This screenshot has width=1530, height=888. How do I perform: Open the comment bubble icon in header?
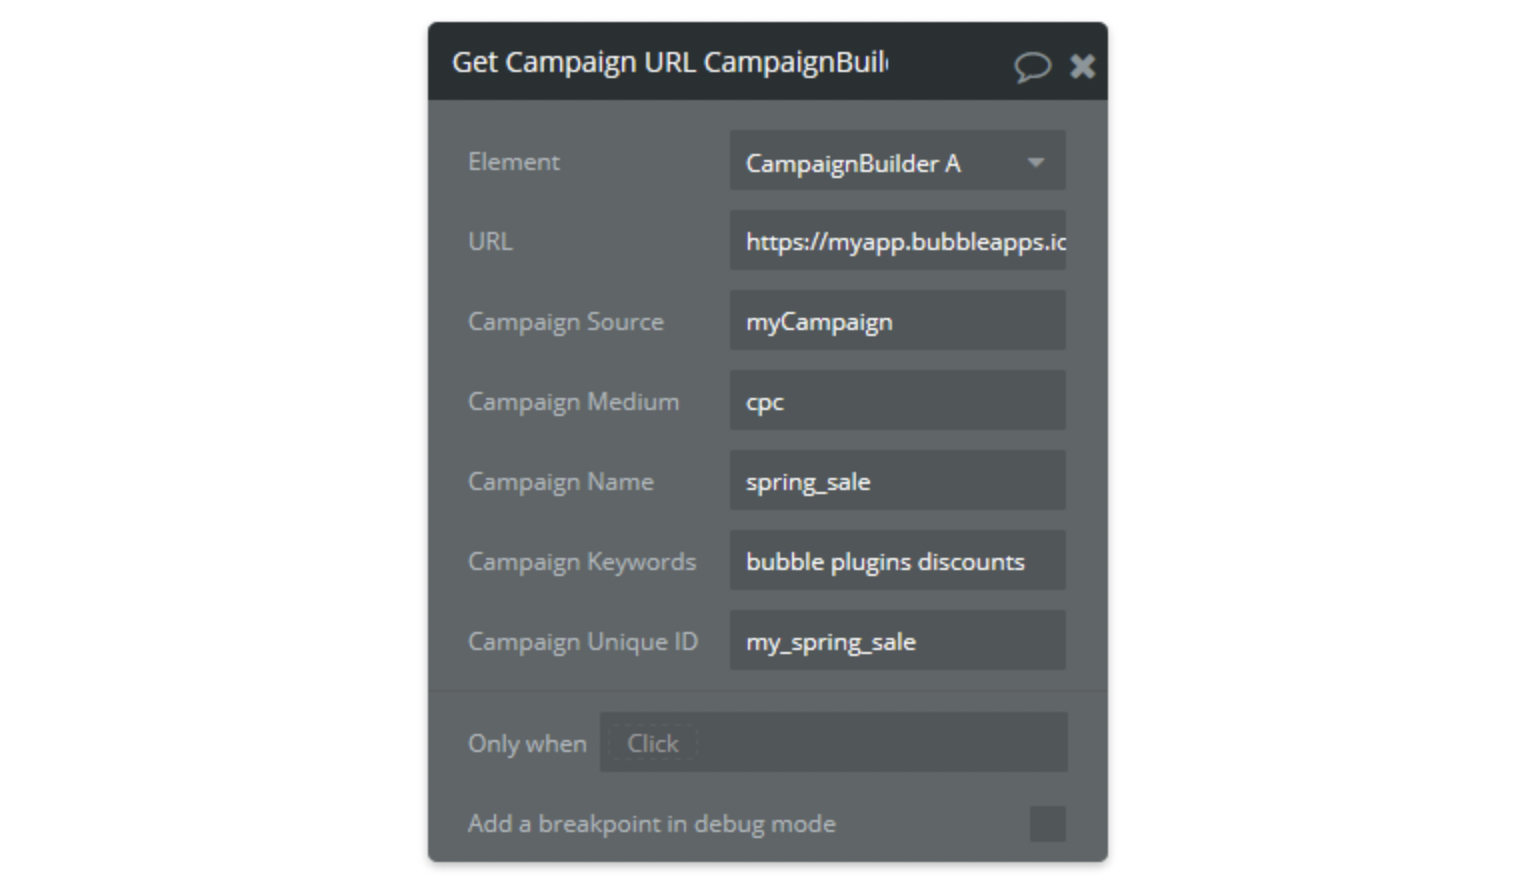coord(1032,67)
